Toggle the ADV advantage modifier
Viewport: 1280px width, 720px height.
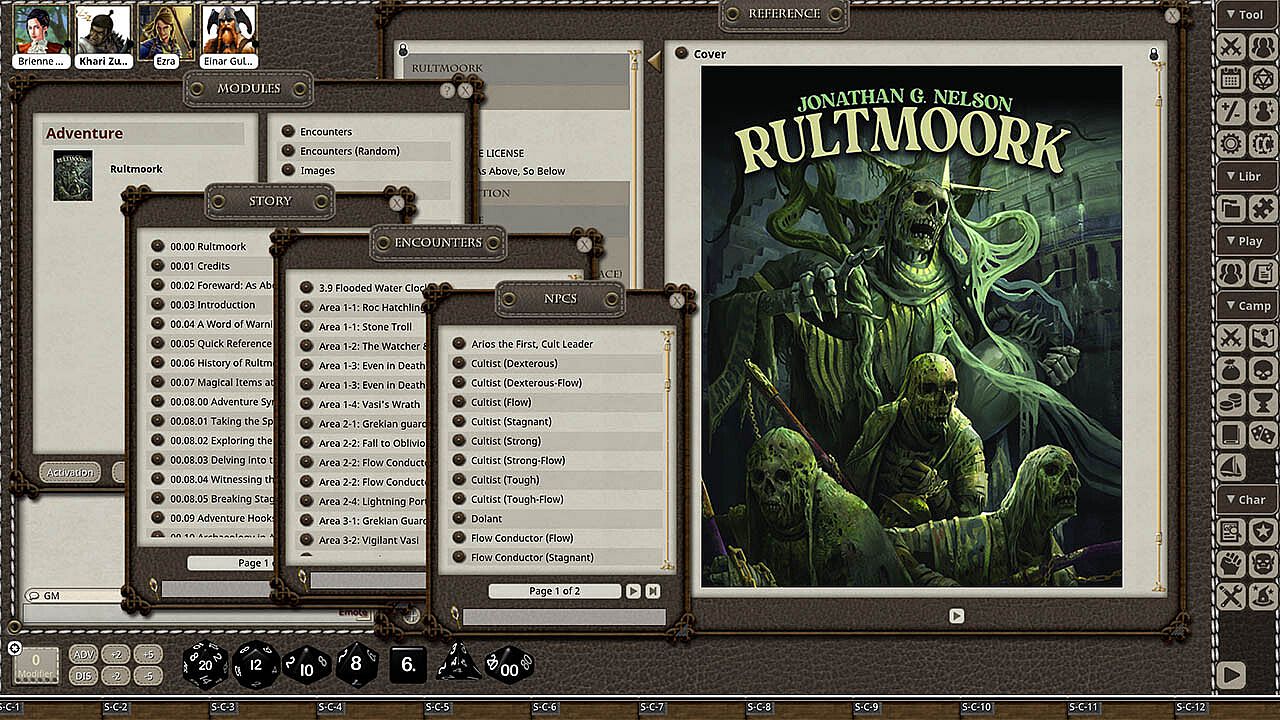coord(84,655)
